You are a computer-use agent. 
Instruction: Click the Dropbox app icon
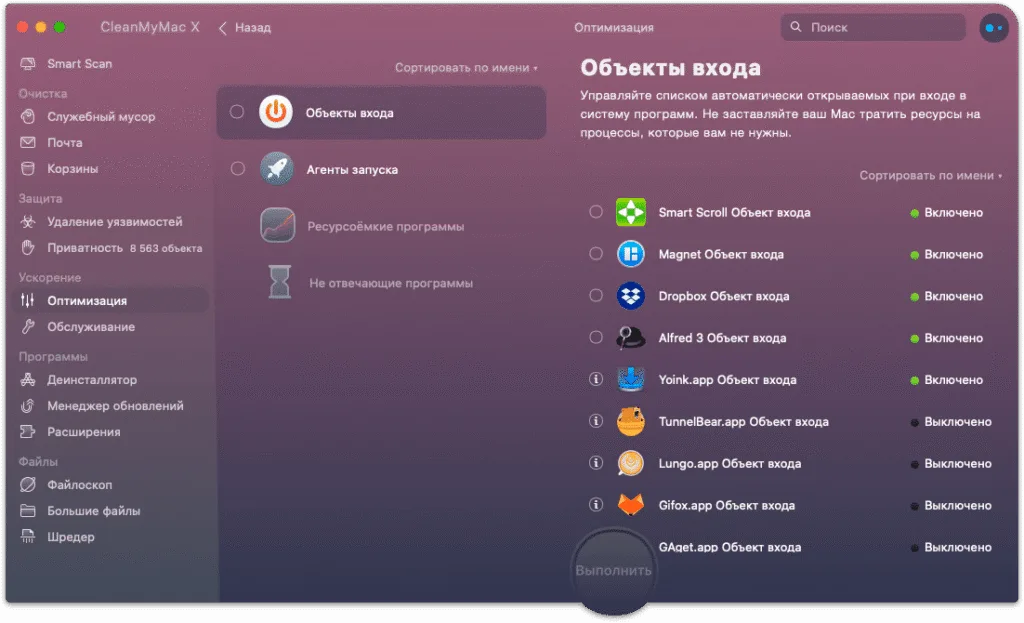pos(630,296)
